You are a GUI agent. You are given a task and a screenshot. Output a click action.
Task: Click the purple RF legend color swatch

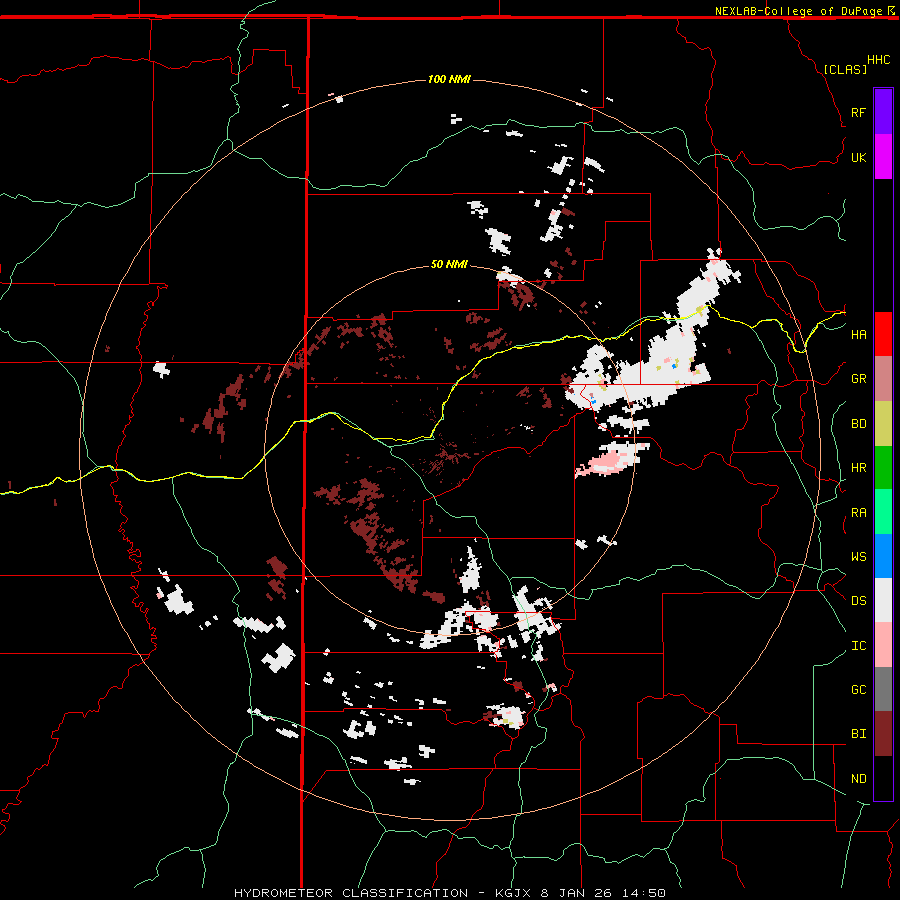click(883, 112)
